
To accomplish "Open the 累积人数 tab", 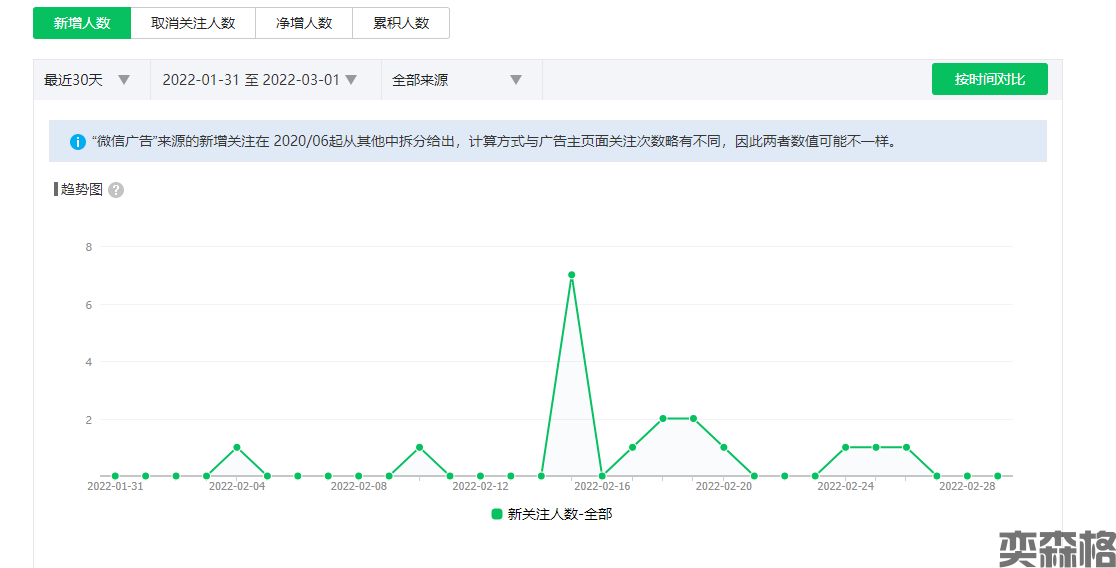I will point(401,23).
